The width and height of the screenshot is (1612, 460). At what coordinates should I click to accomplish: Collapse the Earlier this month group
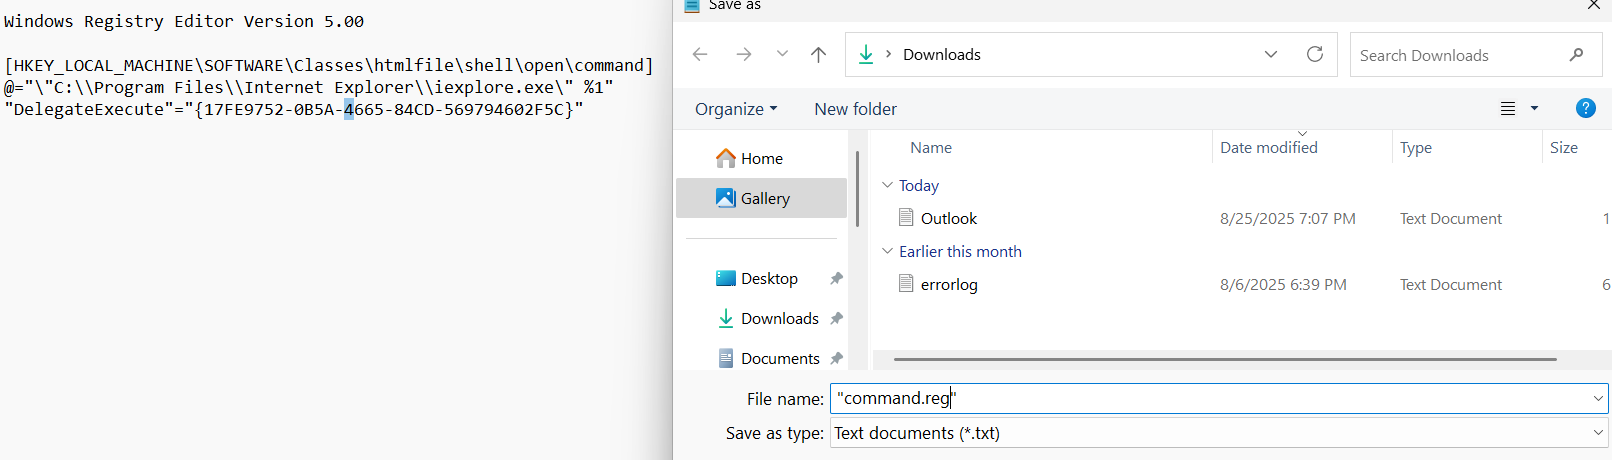[887, 251]
